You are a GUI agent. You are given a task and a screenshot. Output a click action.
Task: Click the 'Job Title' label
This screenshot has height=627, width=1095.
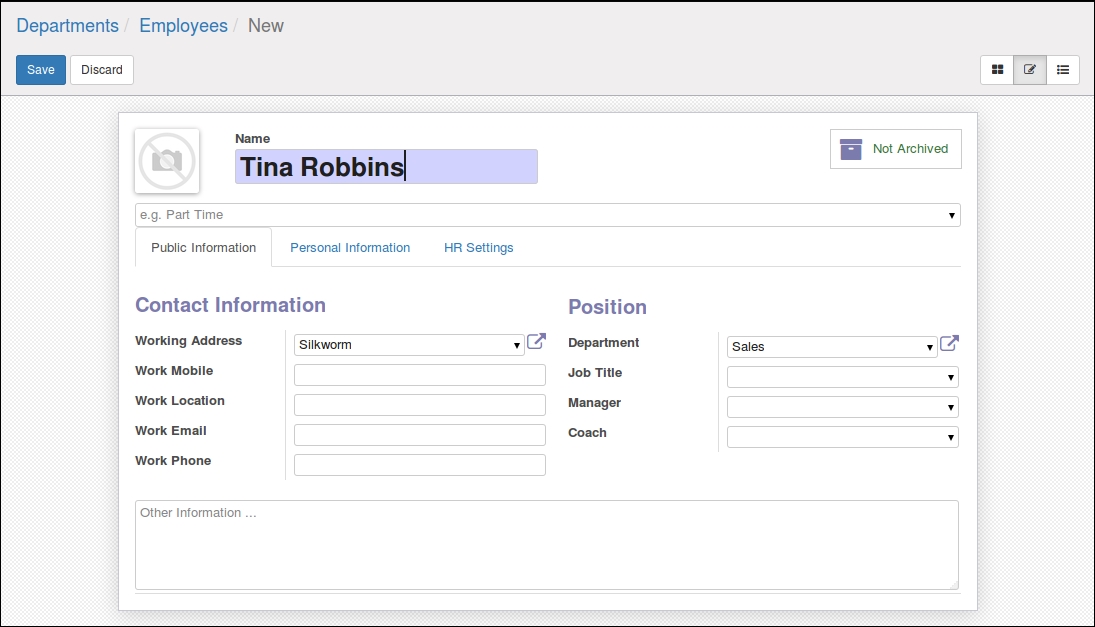[x=595, y=373]
